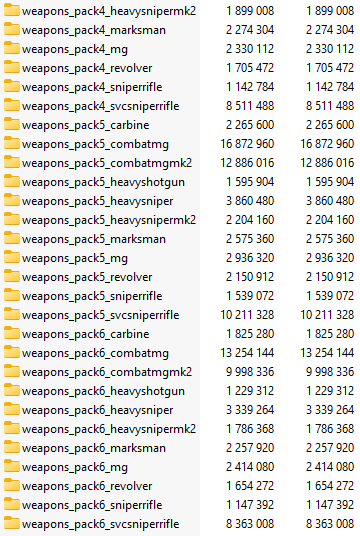360x536 pixels.
Task: Select the weapons_pack6_heavysnipermk2 name
Action: 109,430
